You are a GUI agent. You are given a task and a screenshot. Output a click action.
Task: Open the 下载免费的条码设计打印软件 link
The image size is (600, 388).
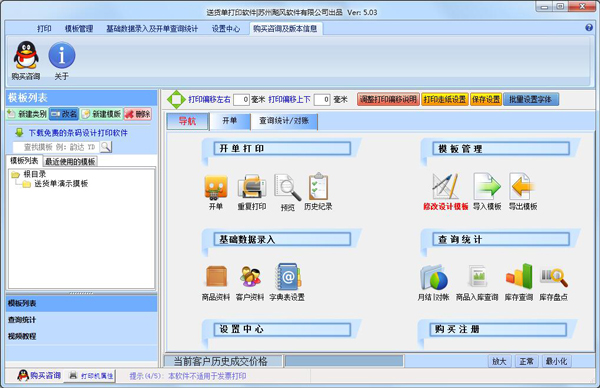78,133
